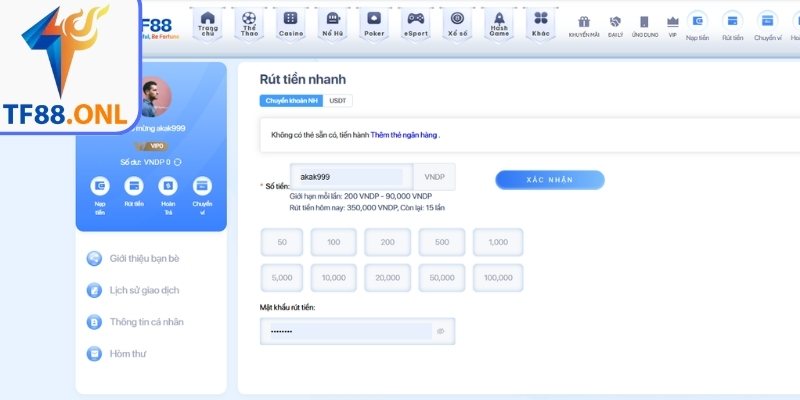Select the 50,000 amount preset
This screenshot has width=800, height=400.
[x=442, y=278]
